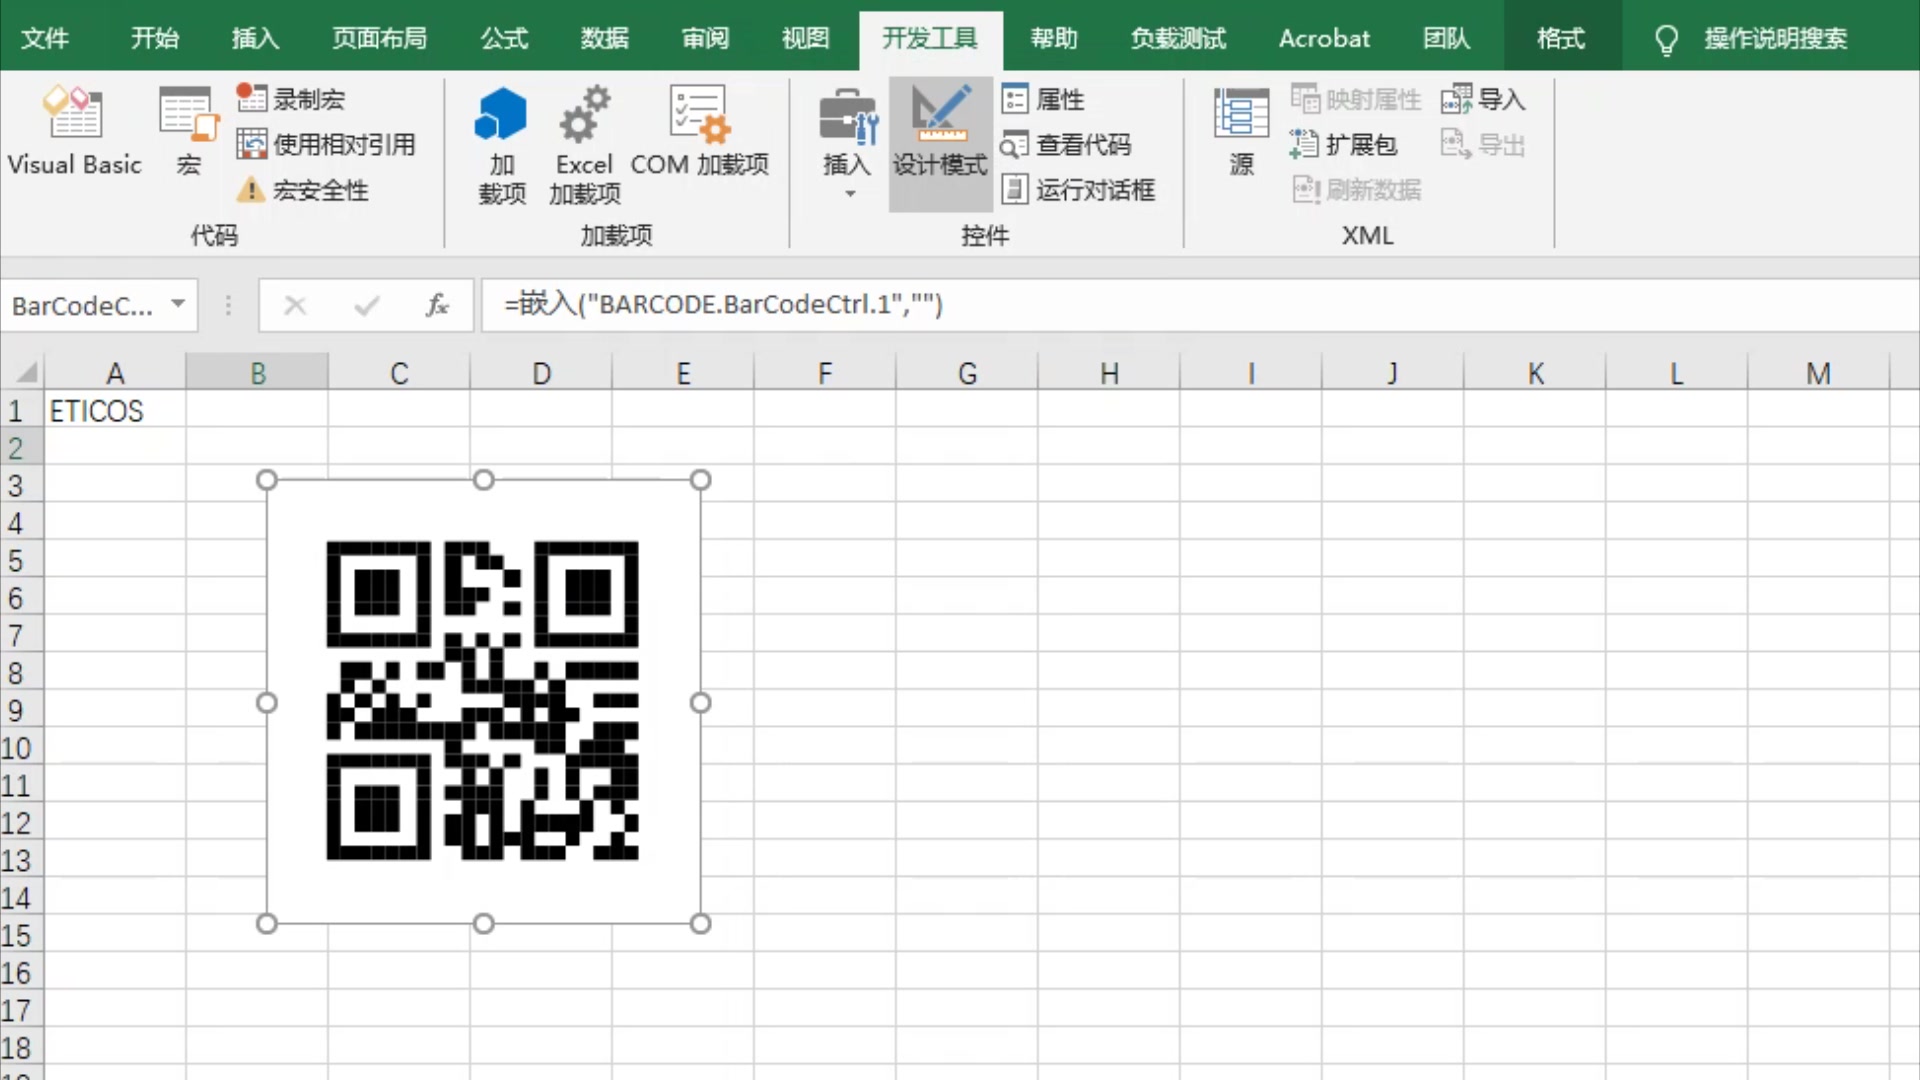Click the bottom-middle handle of barcode control
The width and height of the screenshot is (1920, 1080).
[x=483, y=923]
